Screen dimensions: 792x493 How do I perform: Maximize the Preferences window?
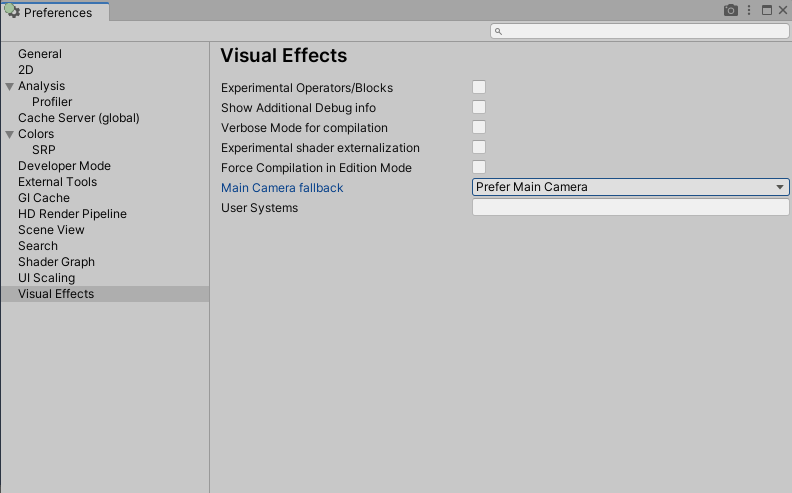pos(767,11)
